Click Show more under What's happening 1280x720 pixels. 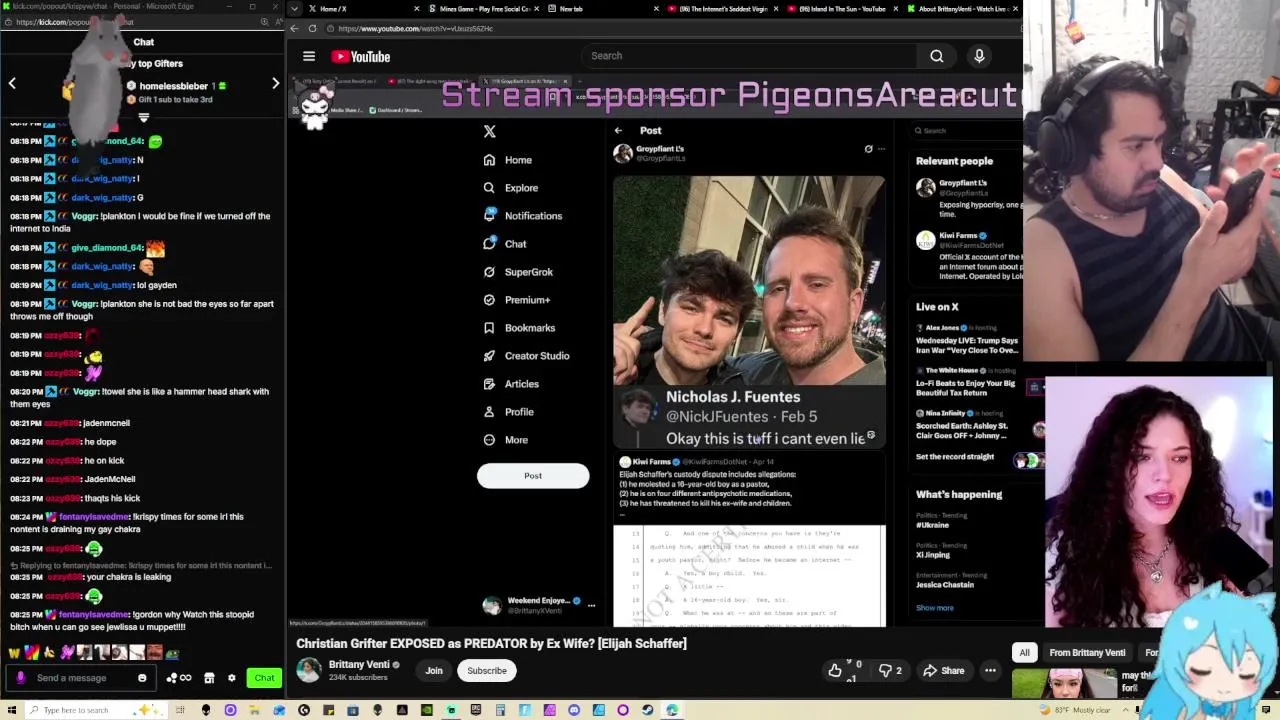point(935,608)
